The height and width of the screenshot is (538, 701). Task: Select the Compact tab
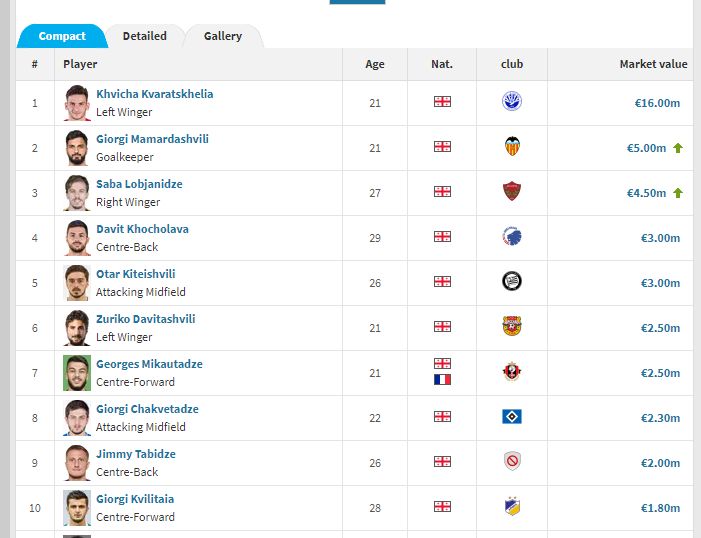pos(62,36)
